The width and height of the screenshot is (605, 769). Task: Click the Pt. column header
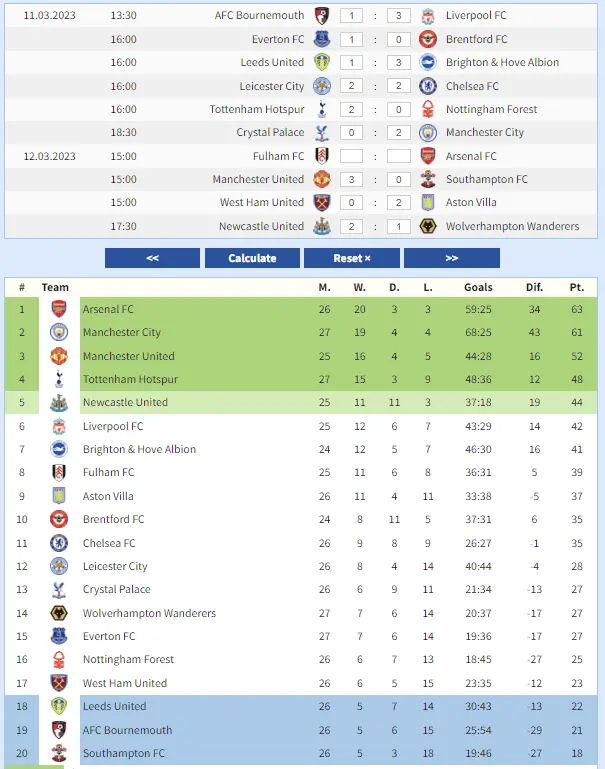click(x=576, y=287)
